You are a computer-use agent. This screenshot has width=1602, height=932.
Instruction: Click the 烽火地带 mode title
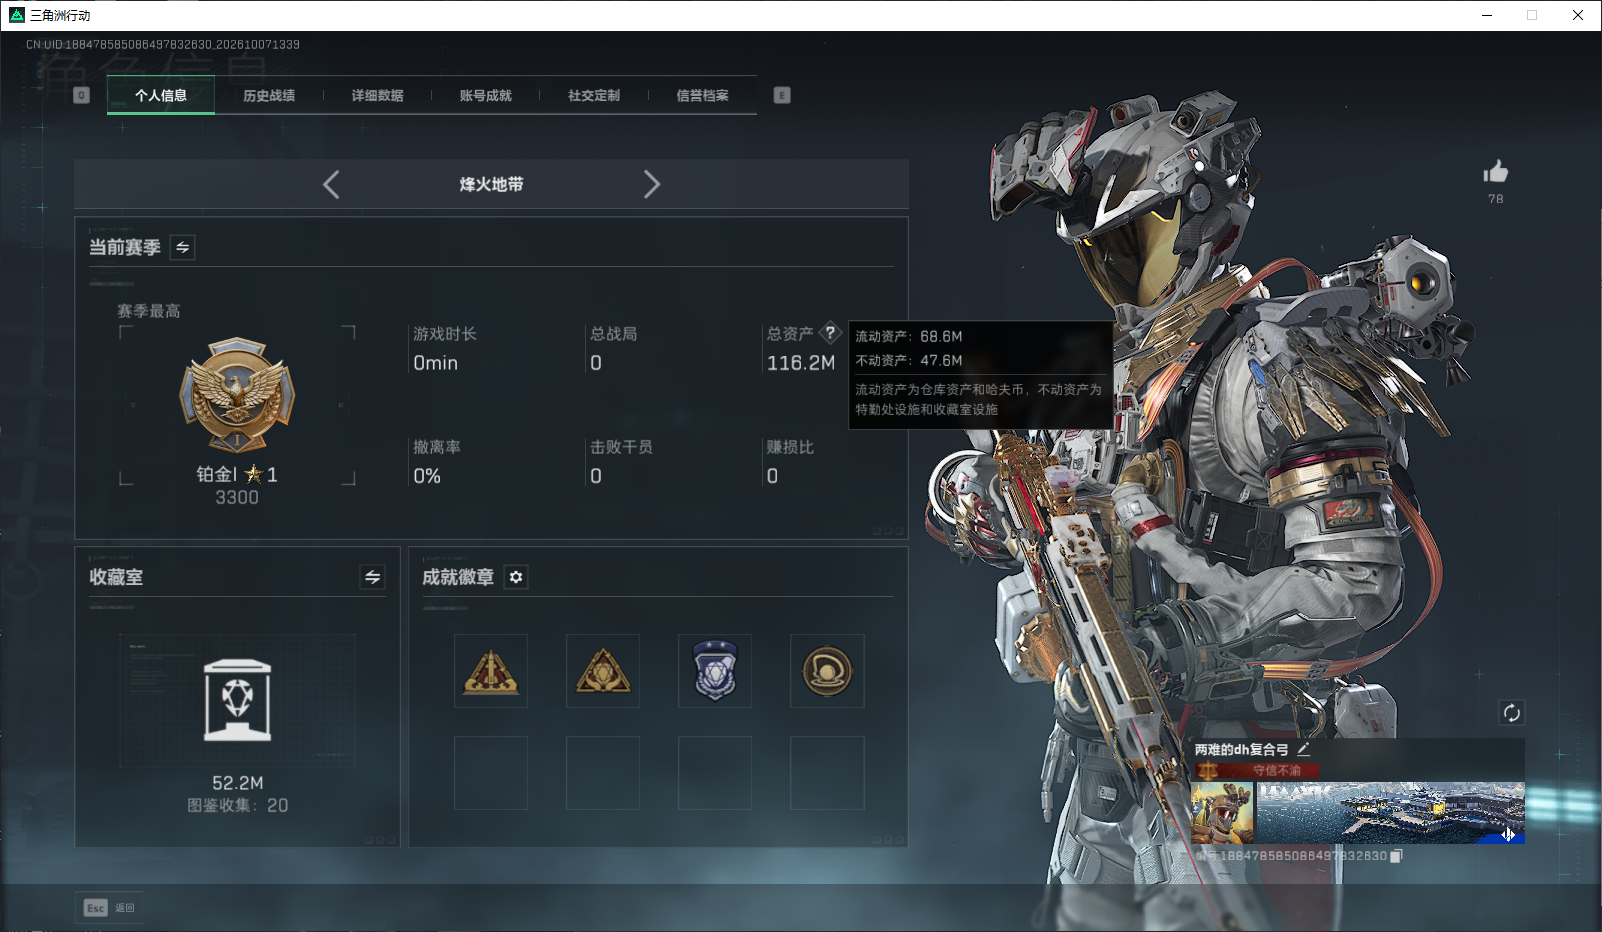491,184
